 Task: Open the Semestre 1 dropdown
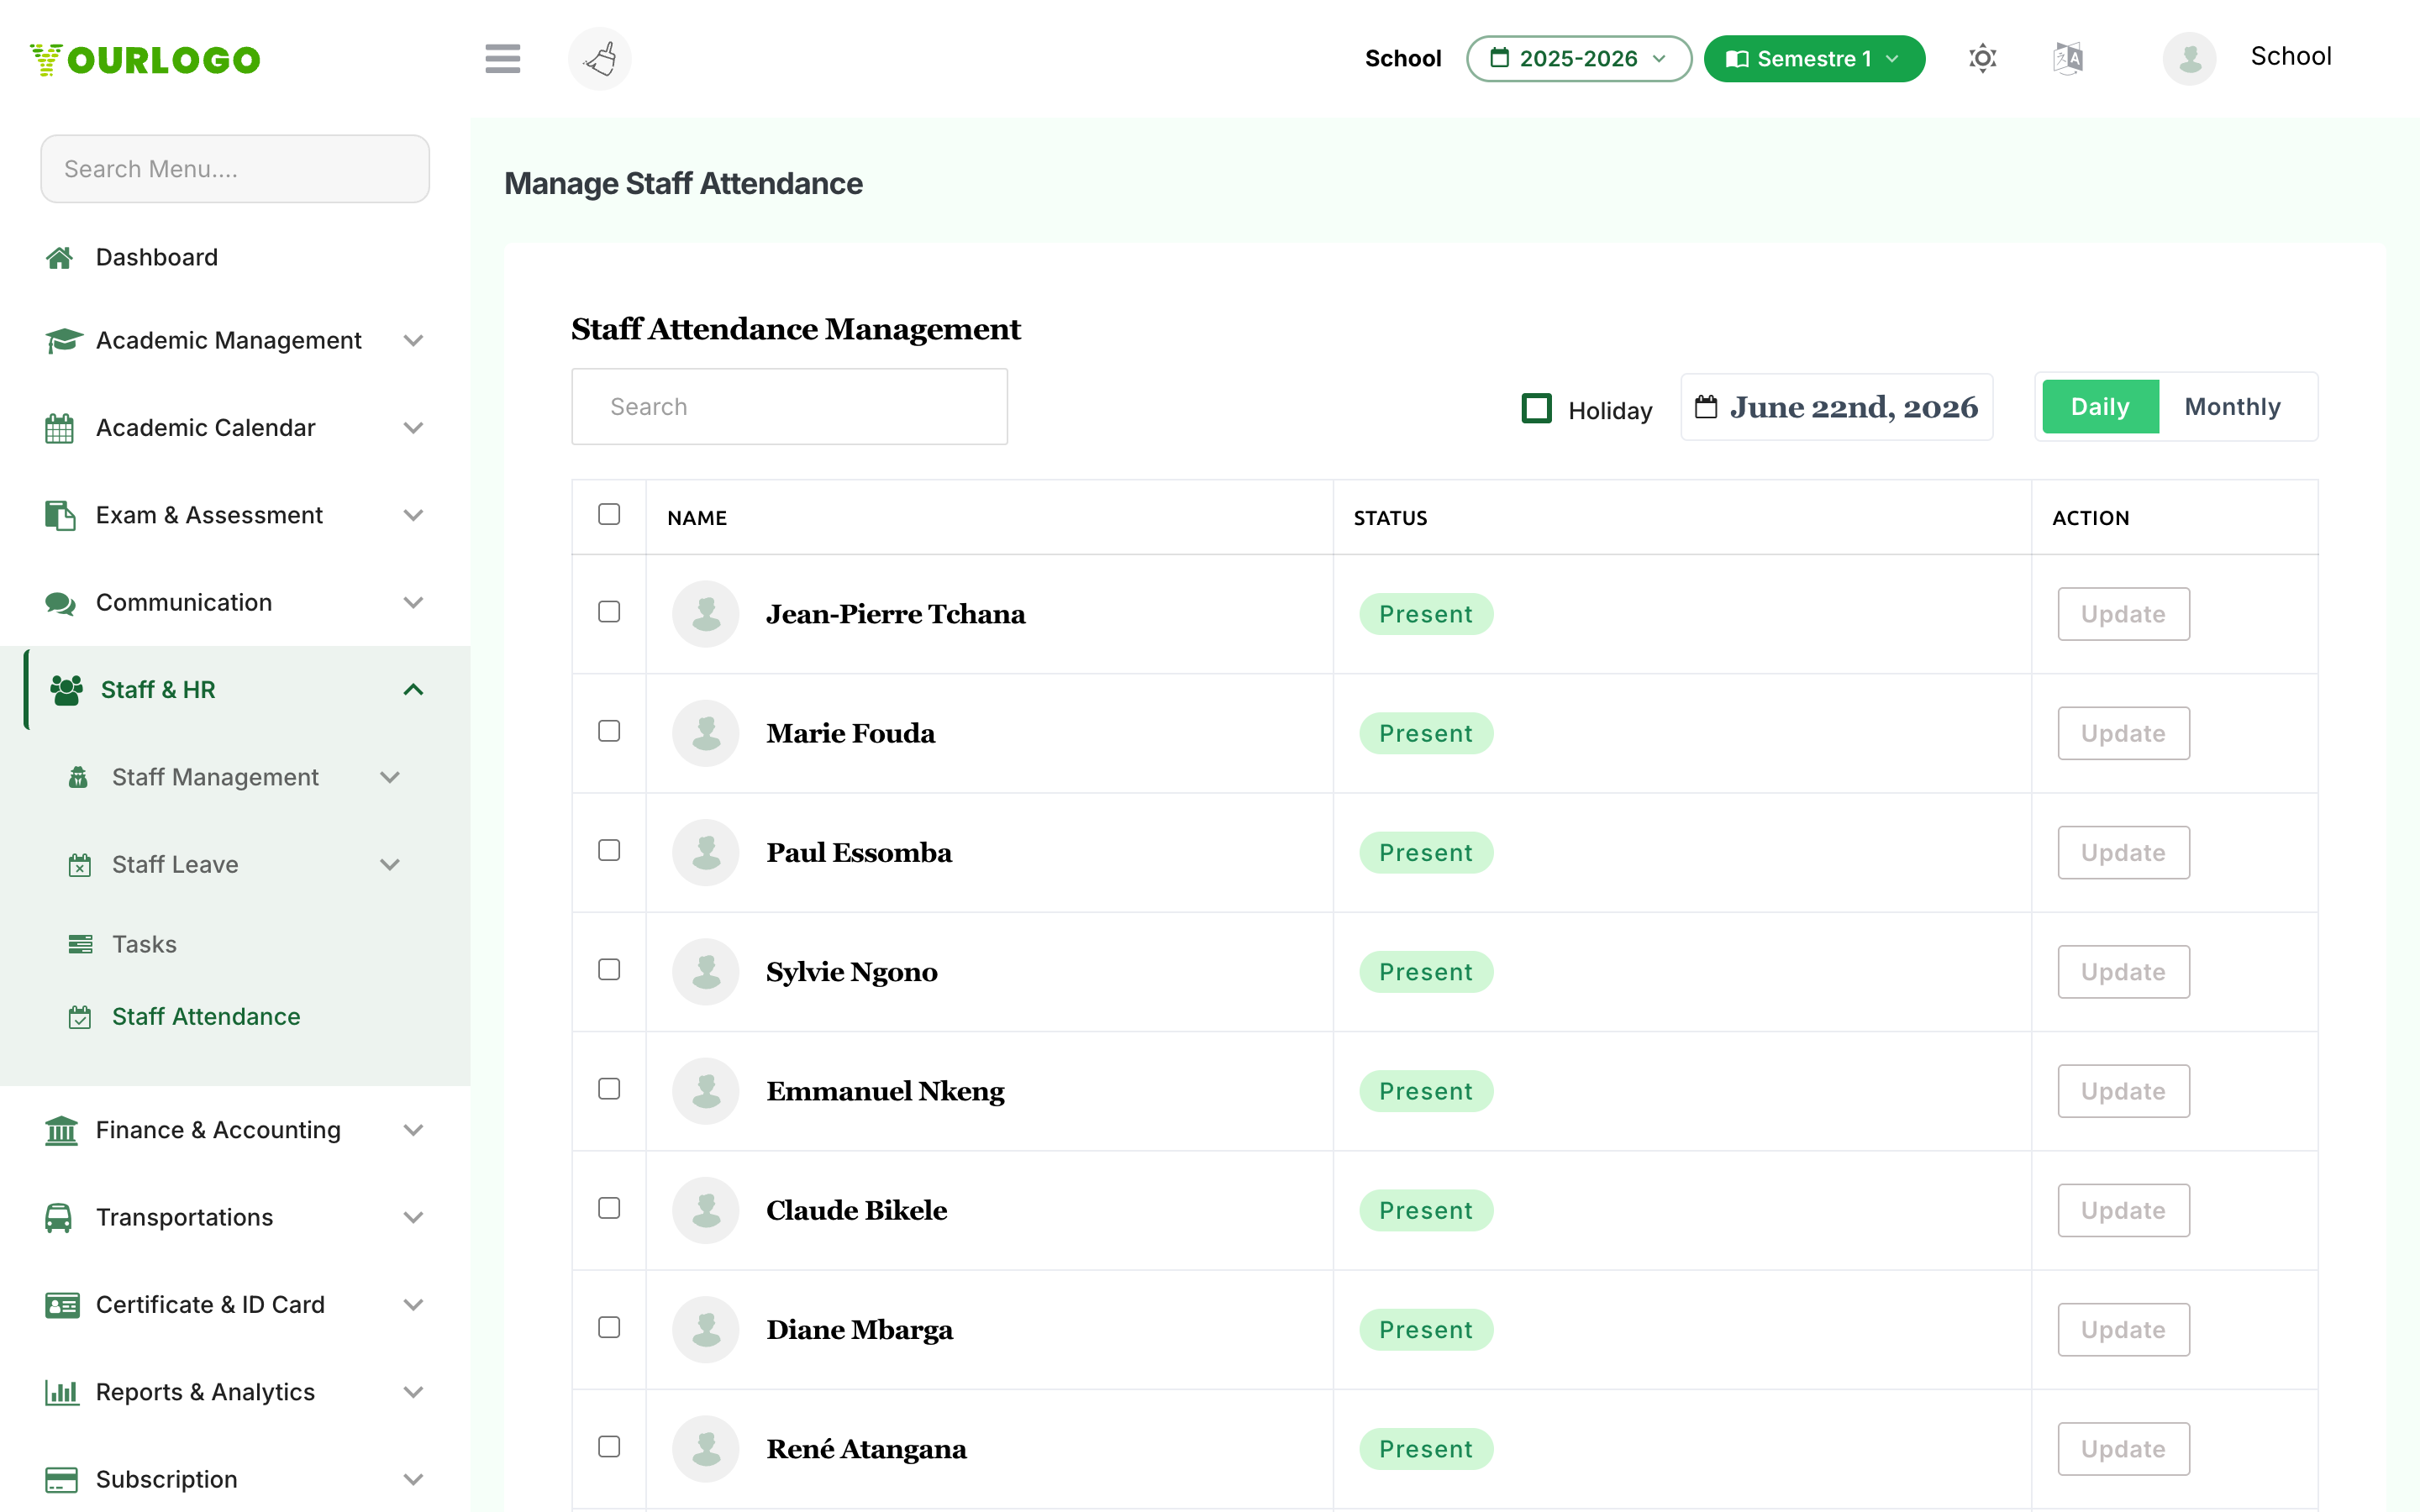[x=1813, y=58]
